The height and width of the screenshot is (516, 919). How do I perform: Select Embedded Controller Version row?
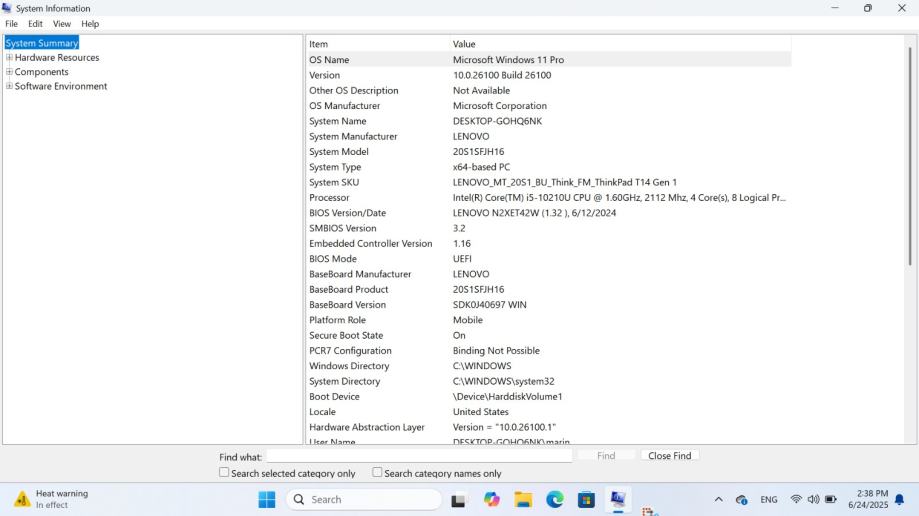pyautogui.click(x=549, y=243)
